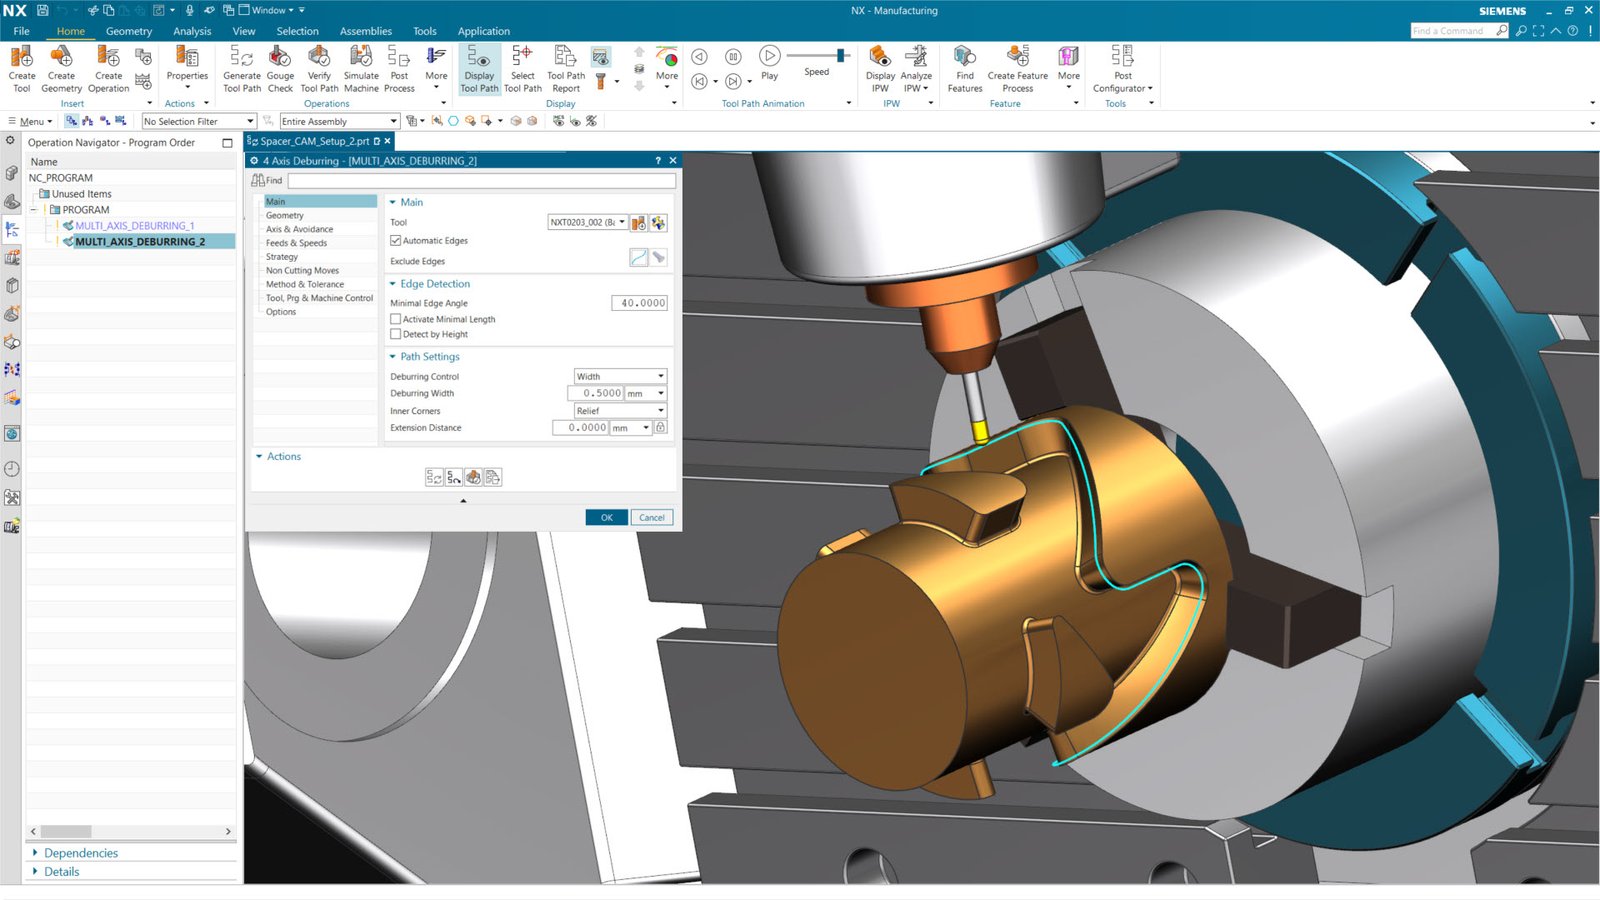Viewport: 1600px width, 900px height.
Task: Check the Detect by Height option
Action: tap(396, 334)
